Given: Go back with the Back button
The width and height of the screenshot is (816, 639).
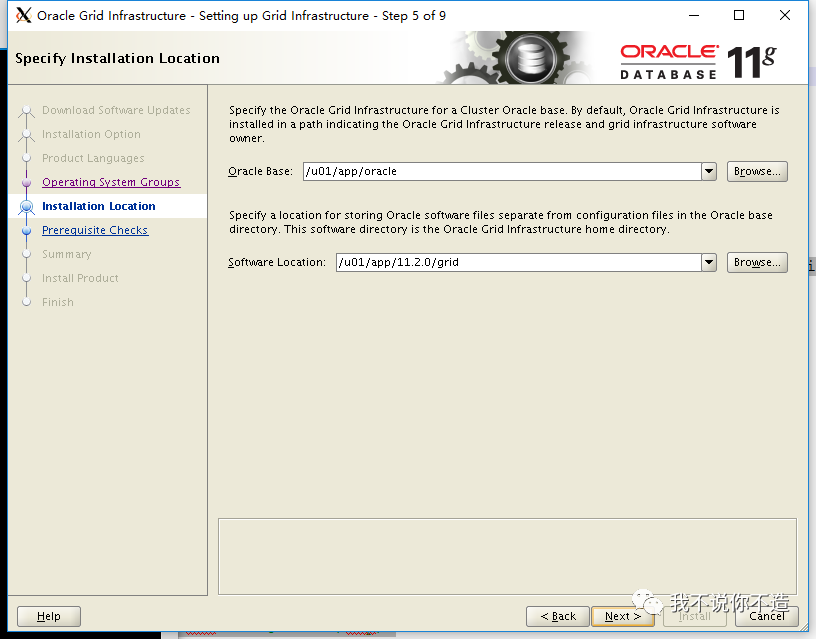Looking at the screenshot, I should [558, 616].
